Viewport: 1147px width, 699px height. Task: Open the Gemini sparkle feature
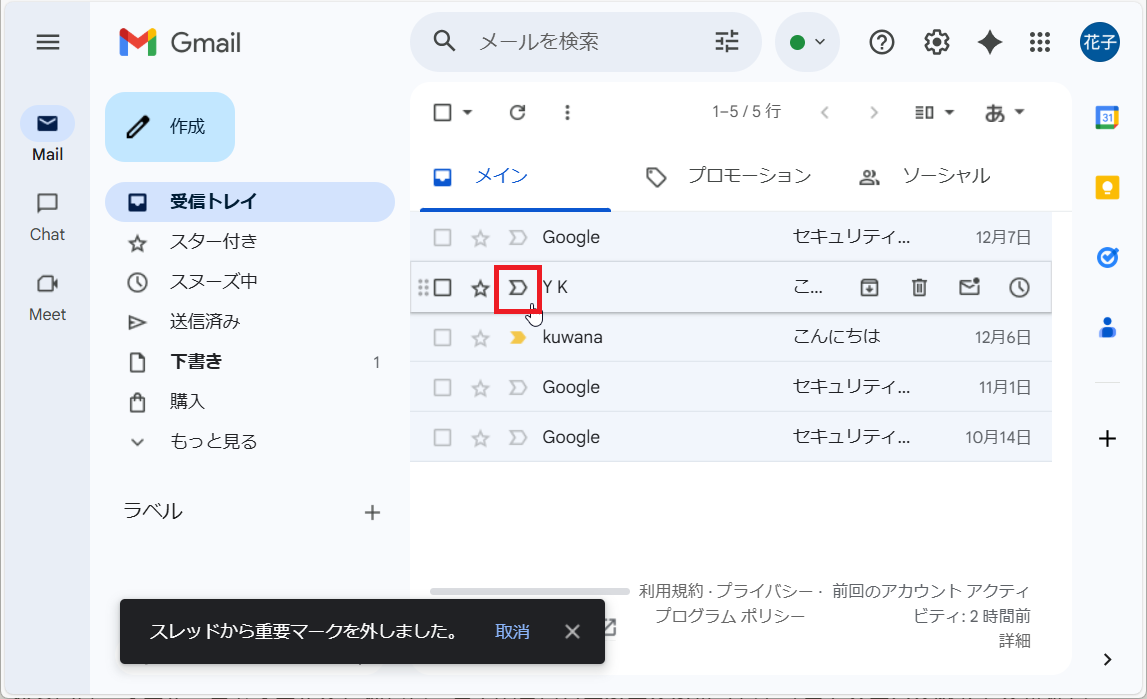pyautogui.click(x=989, y=42)
